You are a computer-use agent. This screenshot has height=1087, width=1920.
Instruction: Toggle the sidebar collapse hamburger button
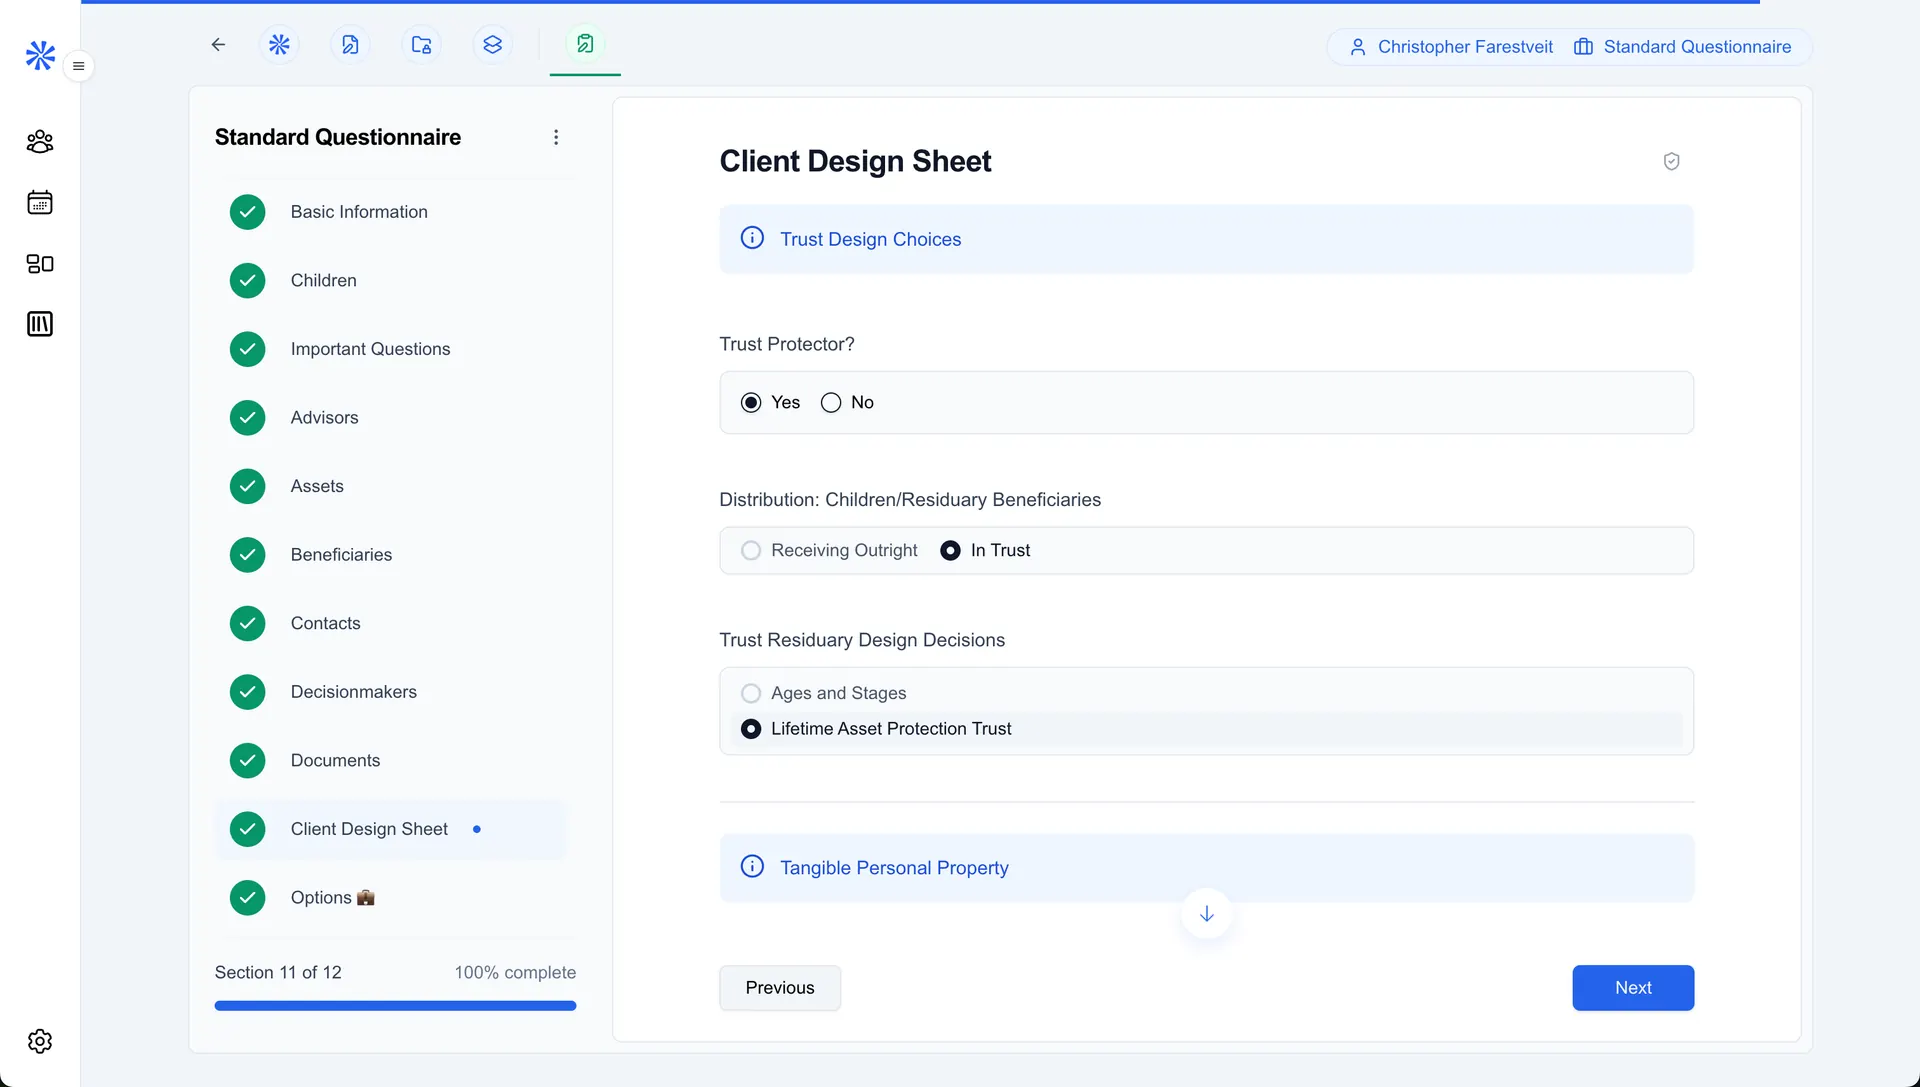click(78, 66)
